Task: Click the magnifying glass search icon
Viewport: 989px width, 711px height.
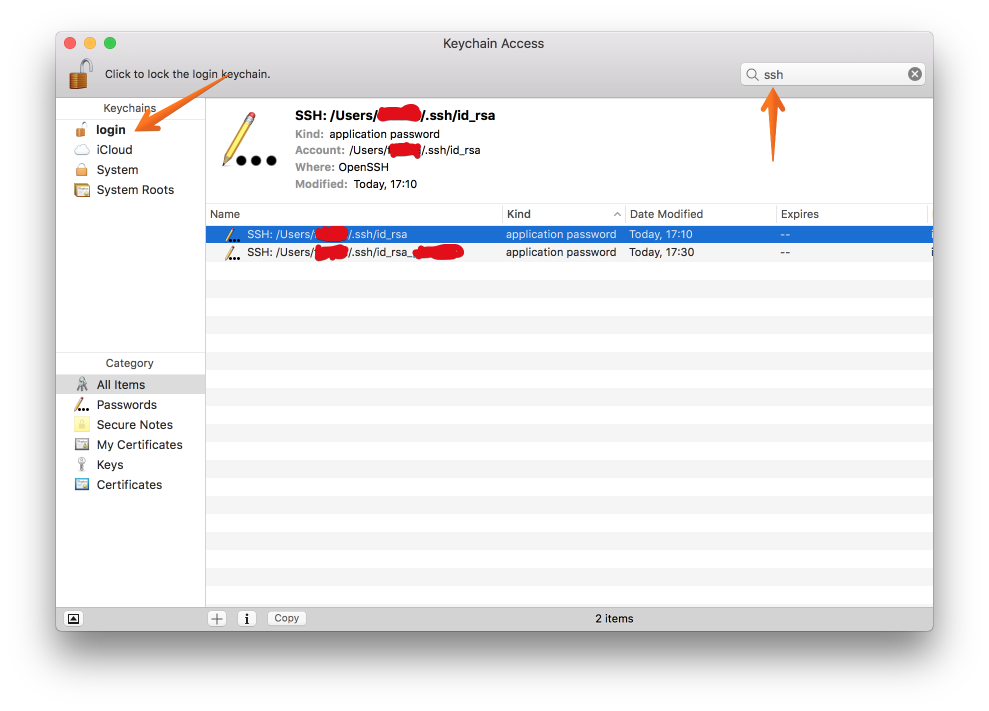Action: point(752,74)
